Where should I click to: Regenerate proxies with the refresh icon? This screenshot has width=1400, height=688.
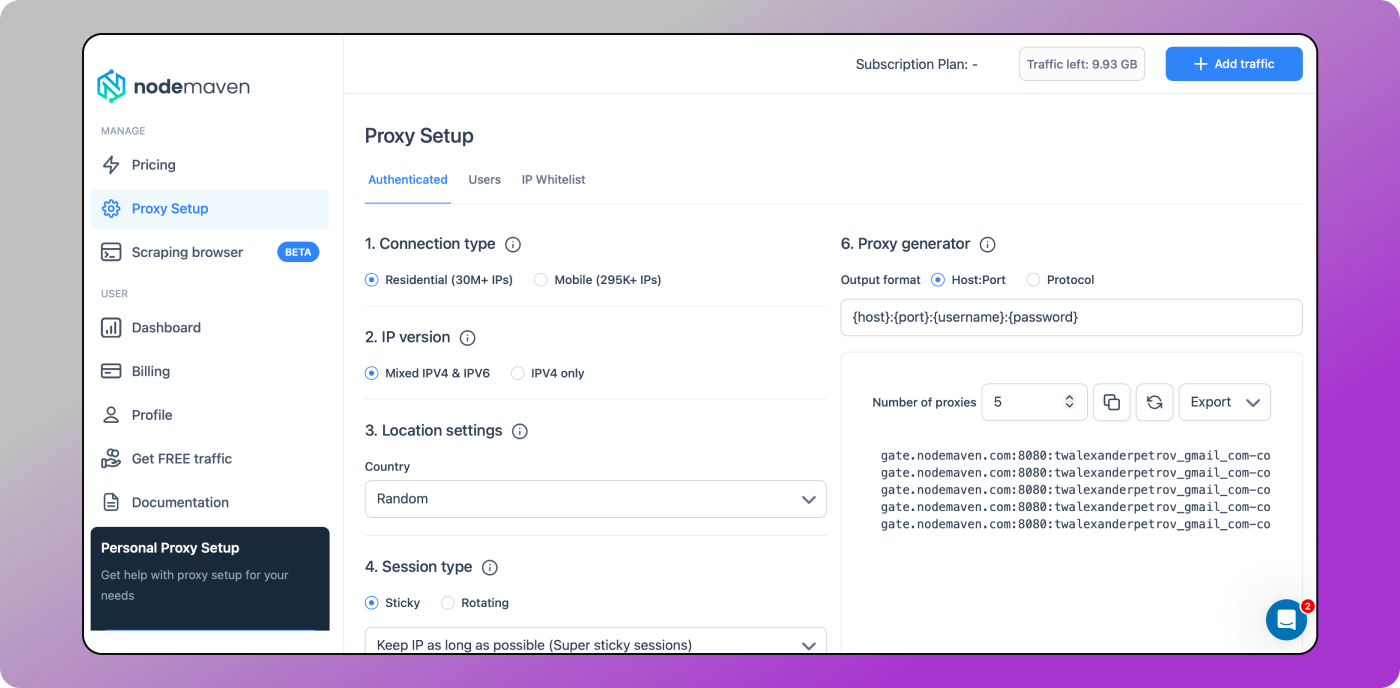1152,401
